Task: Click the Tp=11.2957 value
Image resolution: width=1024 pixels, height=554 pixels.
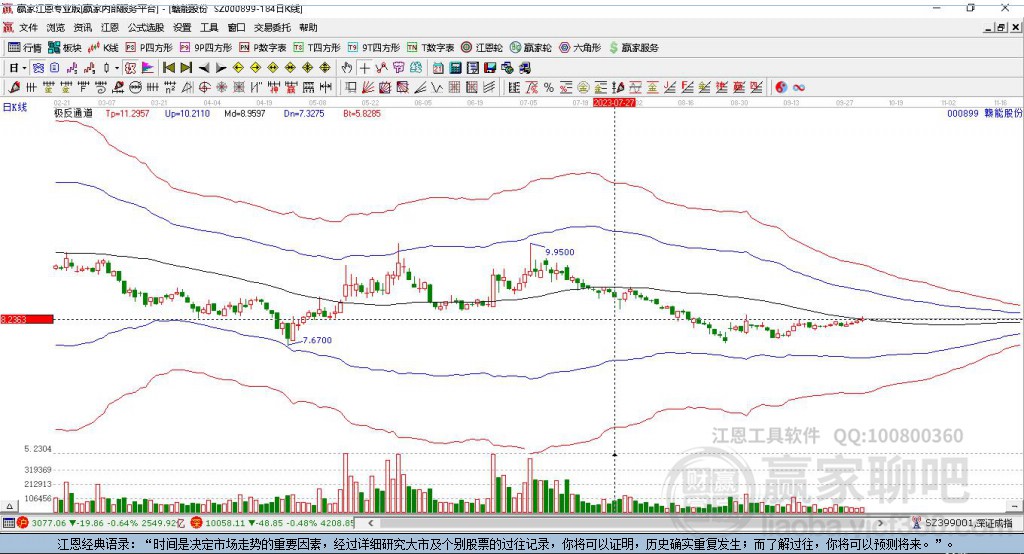Action: click(127, 113)
